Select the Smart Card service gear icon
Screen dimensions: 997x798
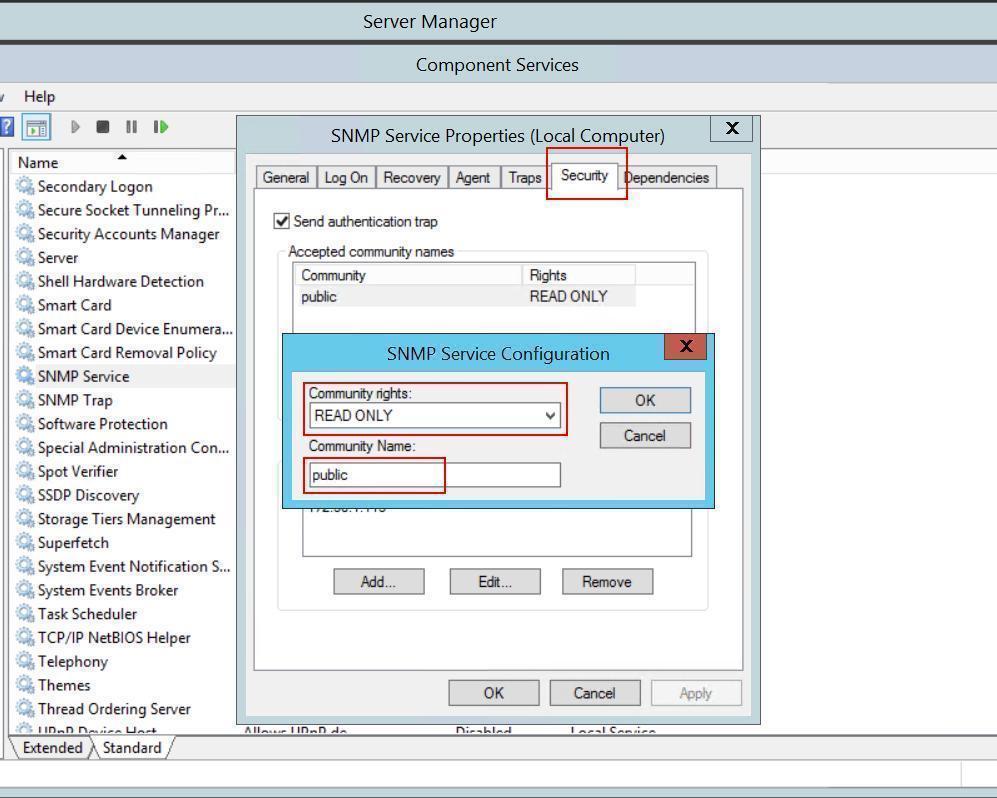(x=25, y=305)
